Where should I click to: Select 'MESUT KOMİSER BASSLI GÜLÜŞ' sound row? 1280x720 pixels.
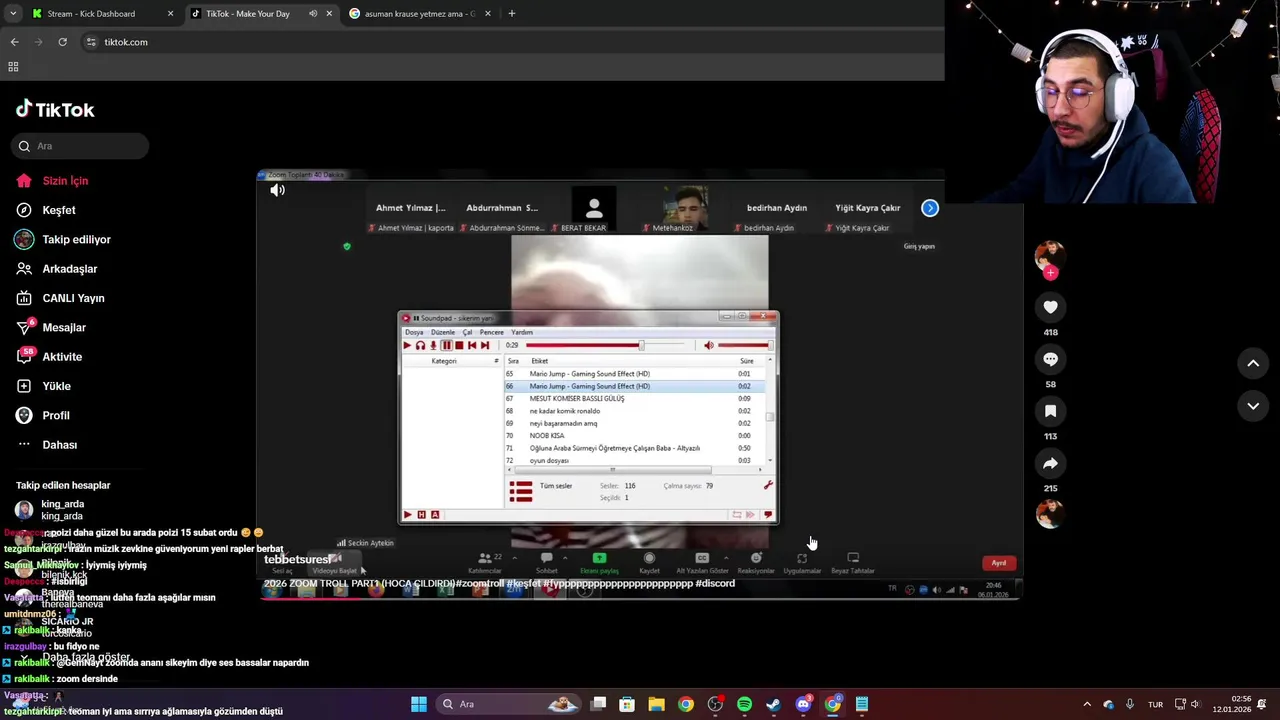click(635, 398)
